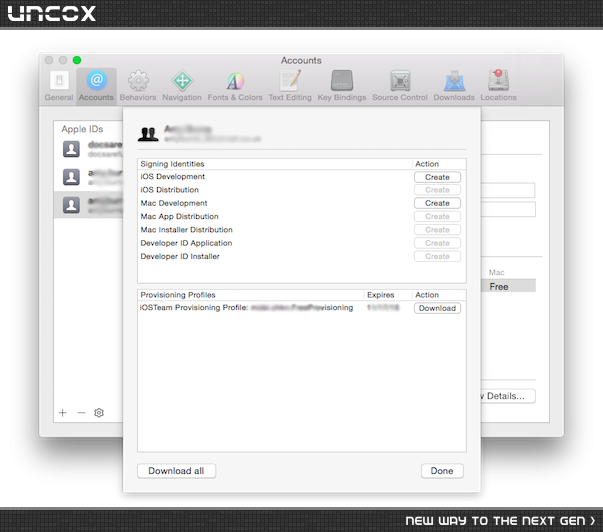
Task: Select the Accounts preferences tab
Action: pos(96,86)
